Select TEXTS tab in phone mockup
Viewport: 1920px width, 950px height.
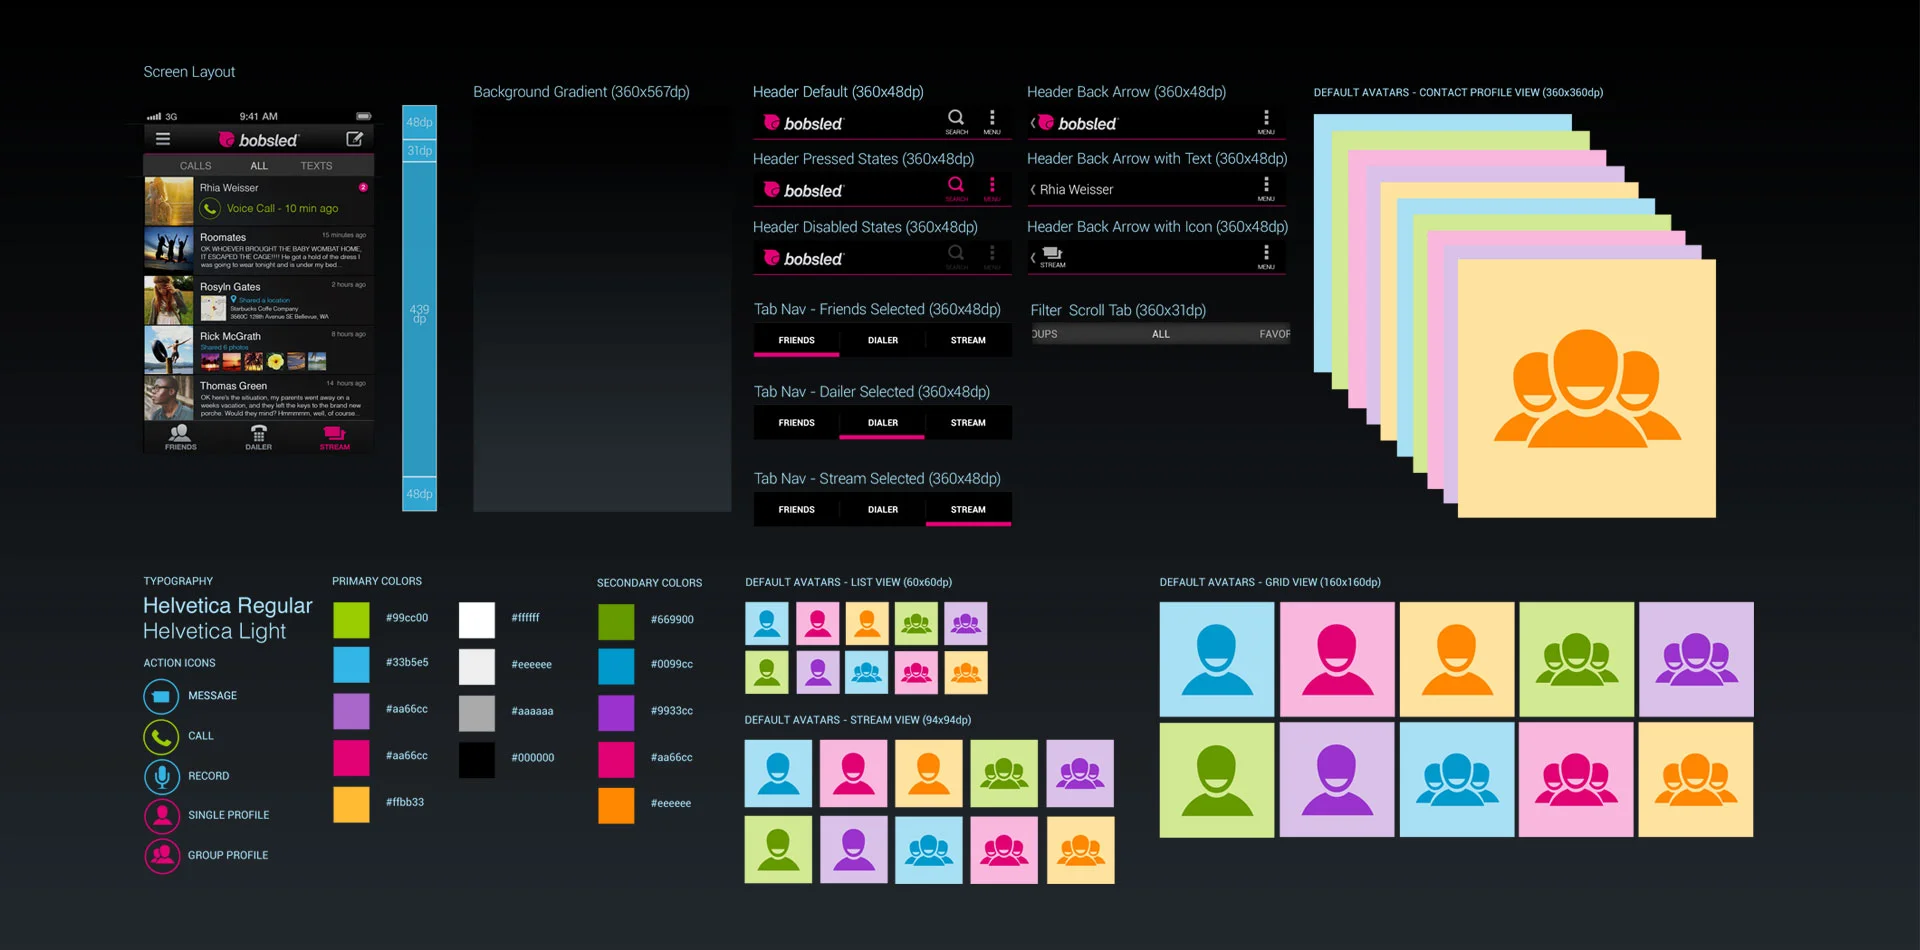coord(316,166)
